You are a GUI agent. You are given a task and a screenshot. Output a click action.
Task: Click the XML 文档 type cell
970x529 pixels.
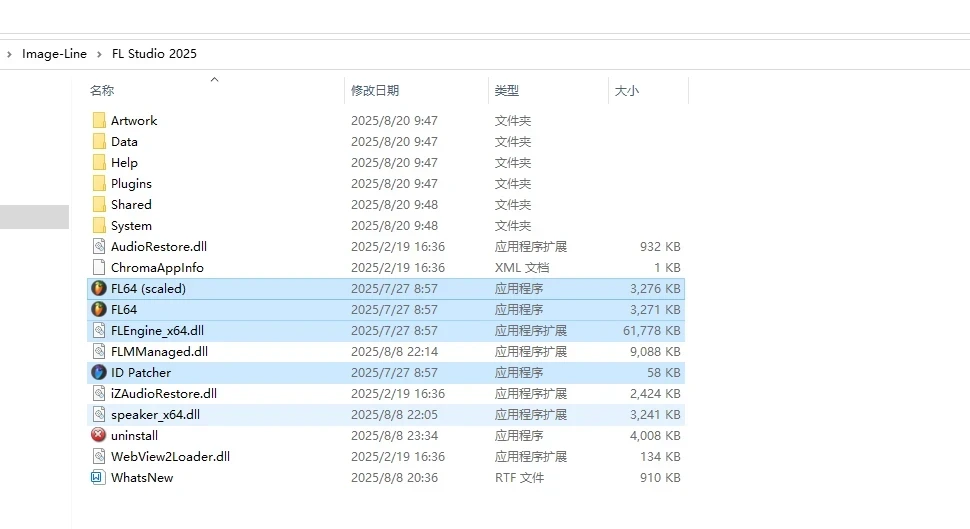point(521,268)
